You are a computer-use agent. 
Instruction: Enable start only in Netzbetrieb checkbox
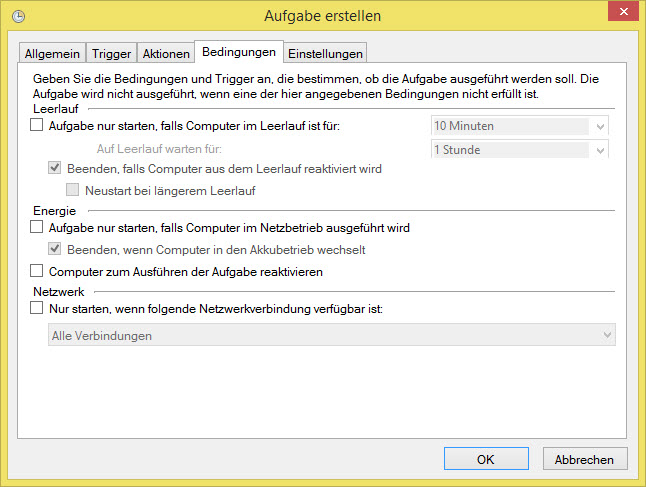pyautogui.click(x=38, y=228)
